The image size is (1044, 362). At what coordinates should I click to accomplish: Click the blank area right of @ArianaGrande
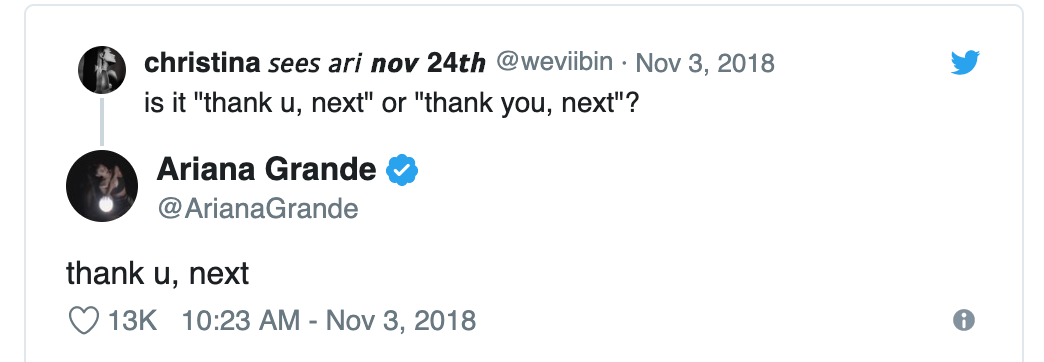pyautogui.click(x=666, y=209)
